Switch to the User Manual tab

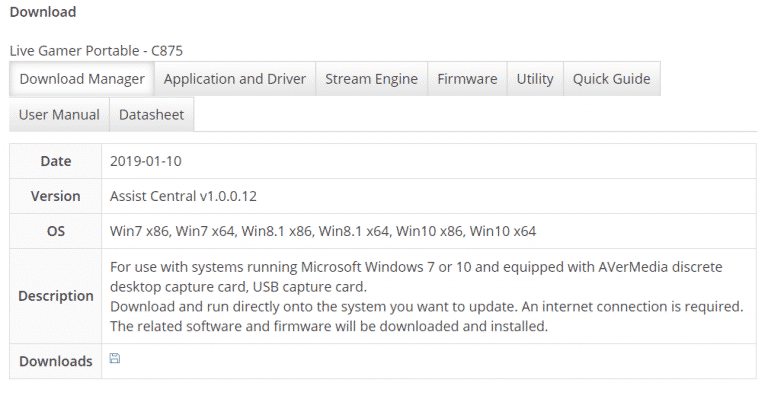coord(59,114)
